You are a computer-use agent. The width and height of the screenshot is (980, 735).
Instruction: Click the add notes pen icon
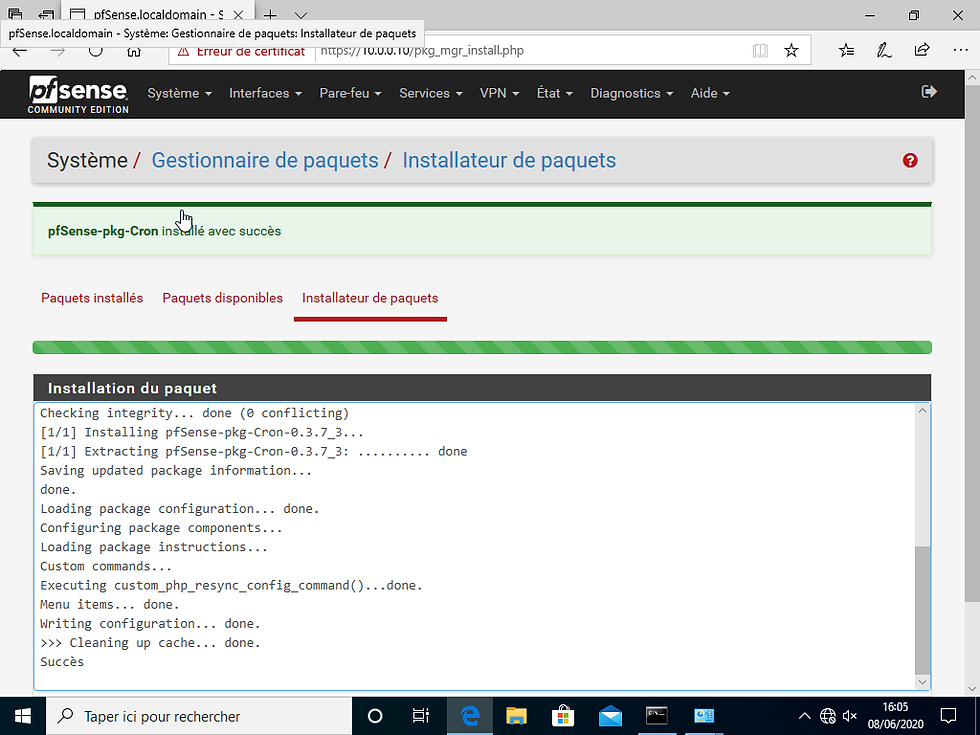coord(884,50)
